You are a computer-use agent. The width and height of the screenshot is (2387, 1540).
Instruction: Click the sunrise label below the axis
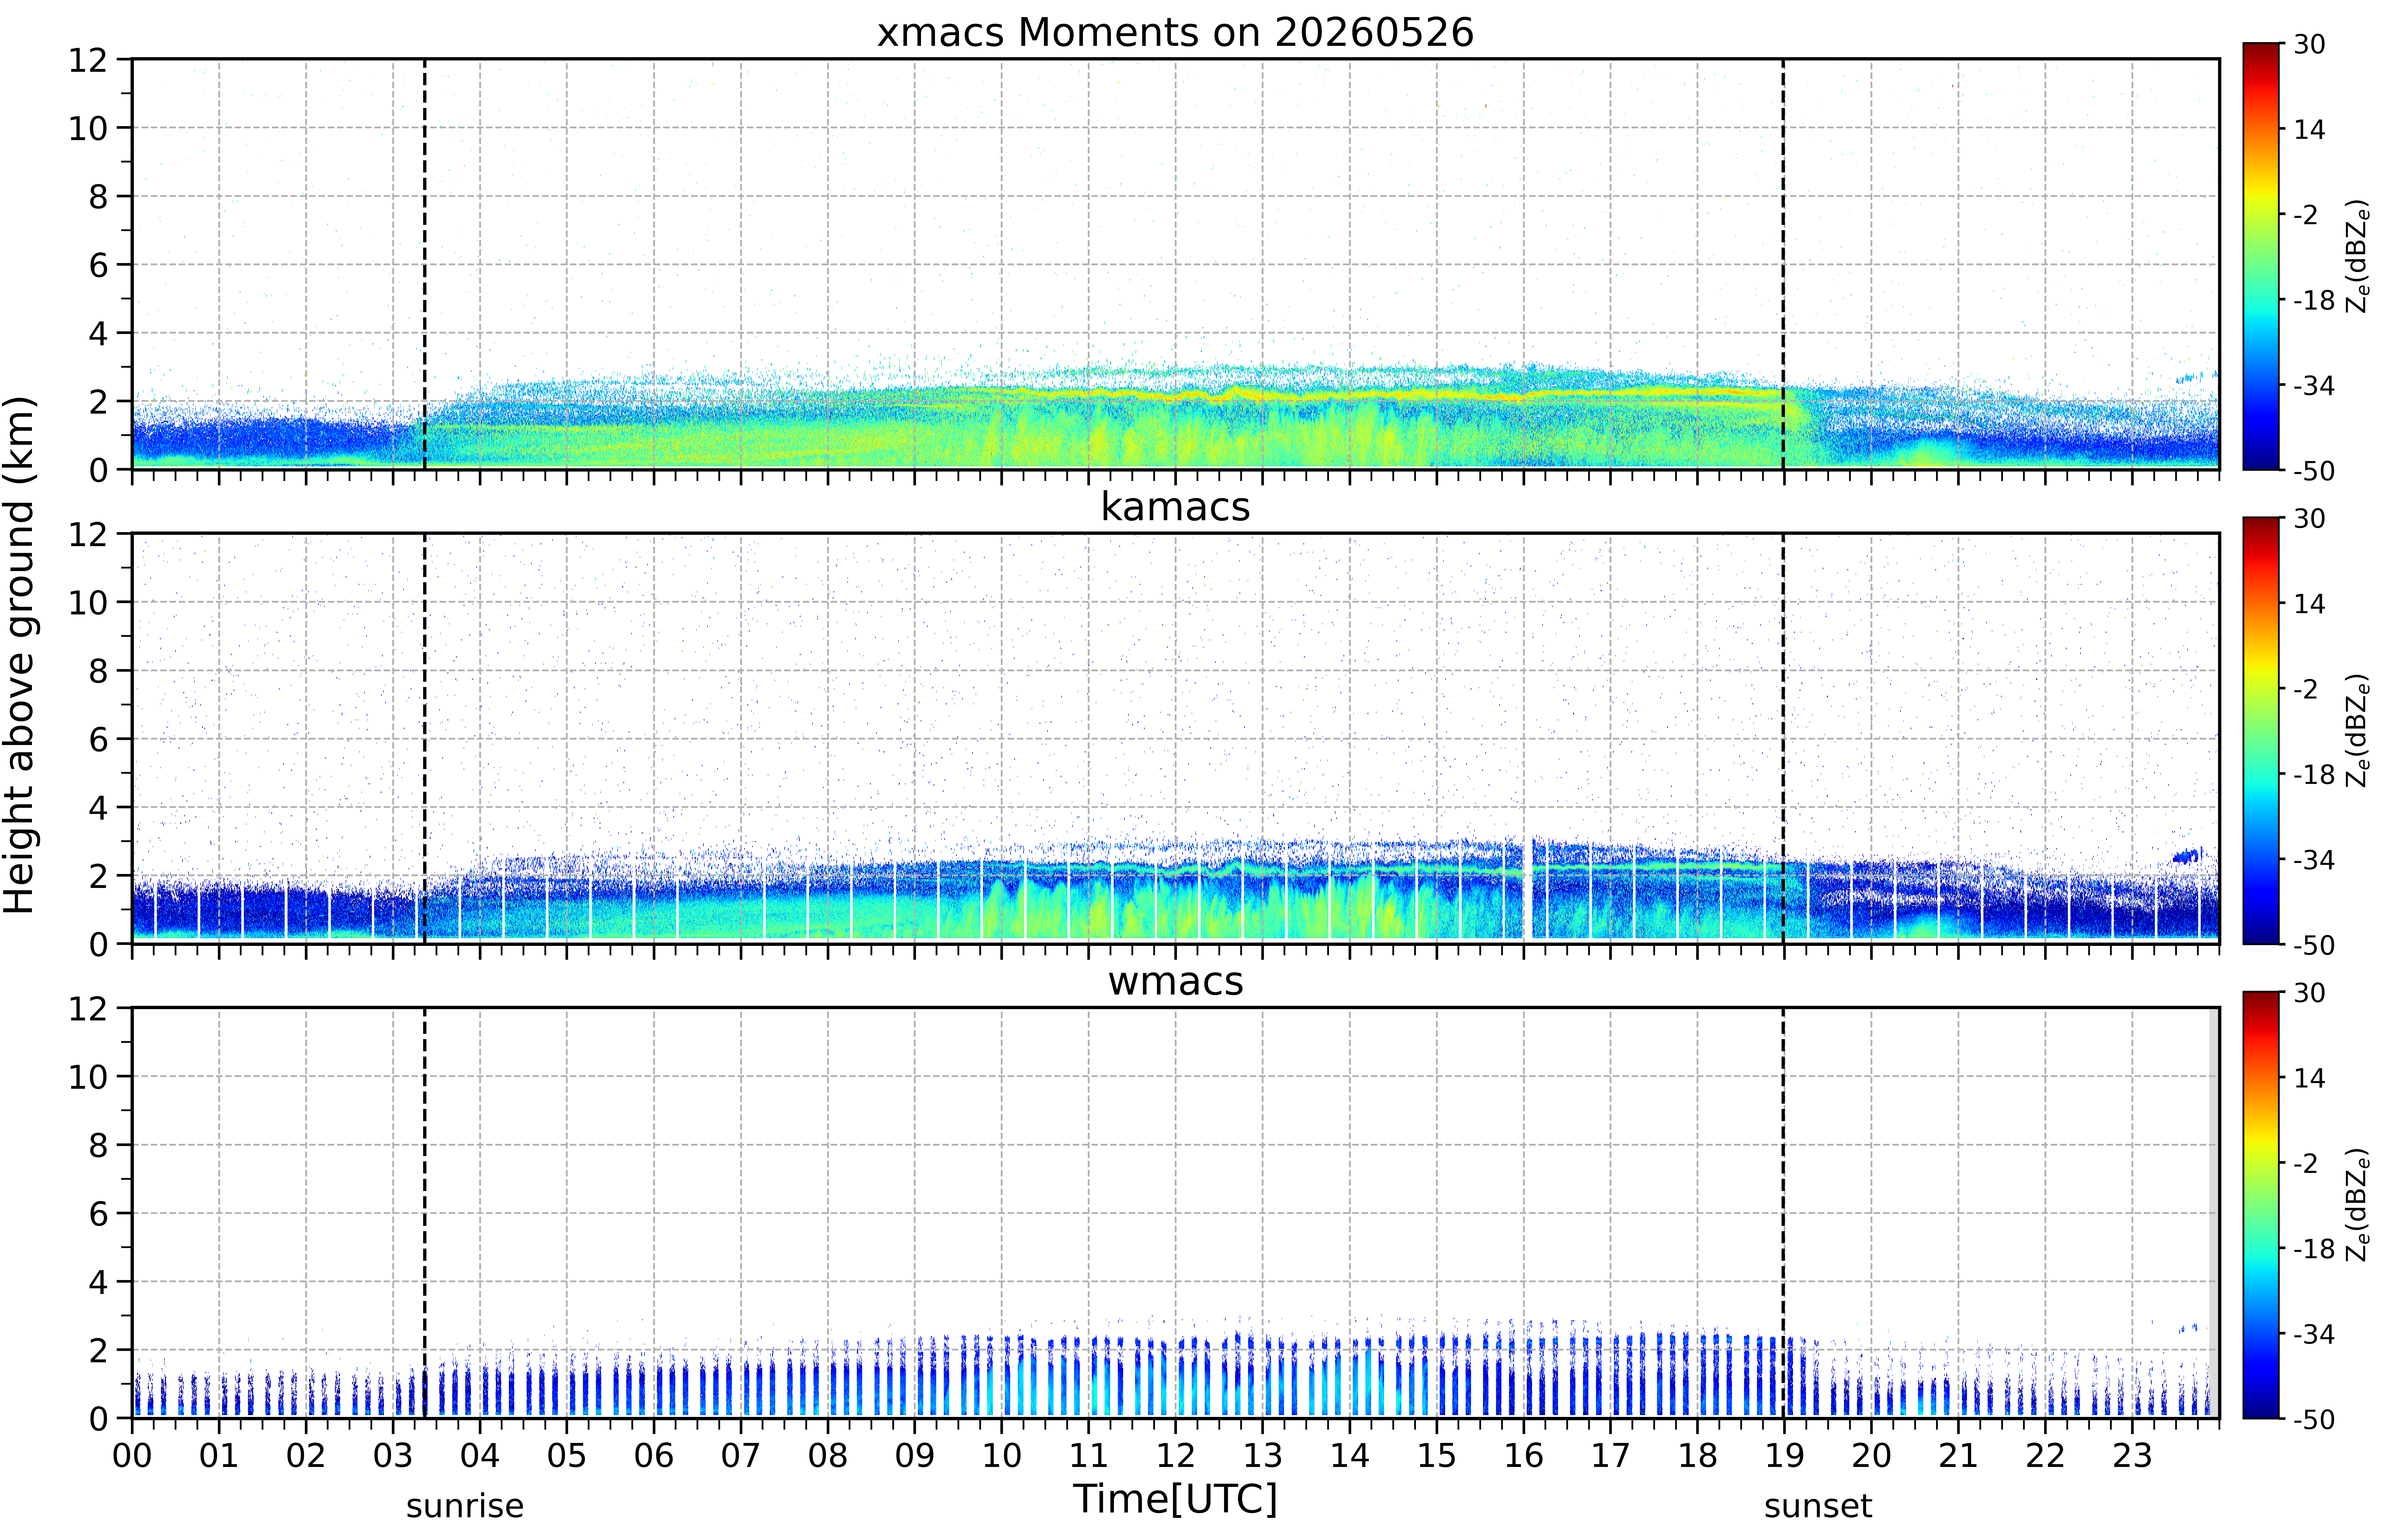(465, 1506)
